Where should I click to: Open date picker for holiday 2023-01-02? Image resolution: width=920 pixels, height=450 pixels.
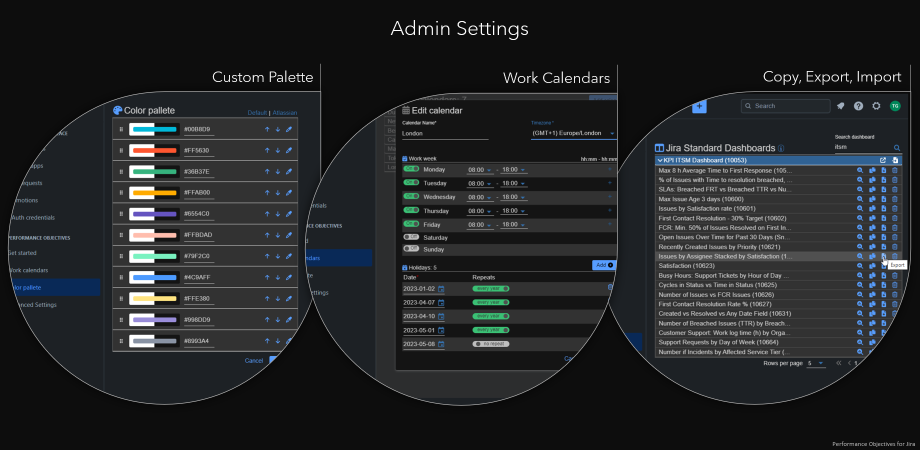pyautogui.click(x=441, y=289)
